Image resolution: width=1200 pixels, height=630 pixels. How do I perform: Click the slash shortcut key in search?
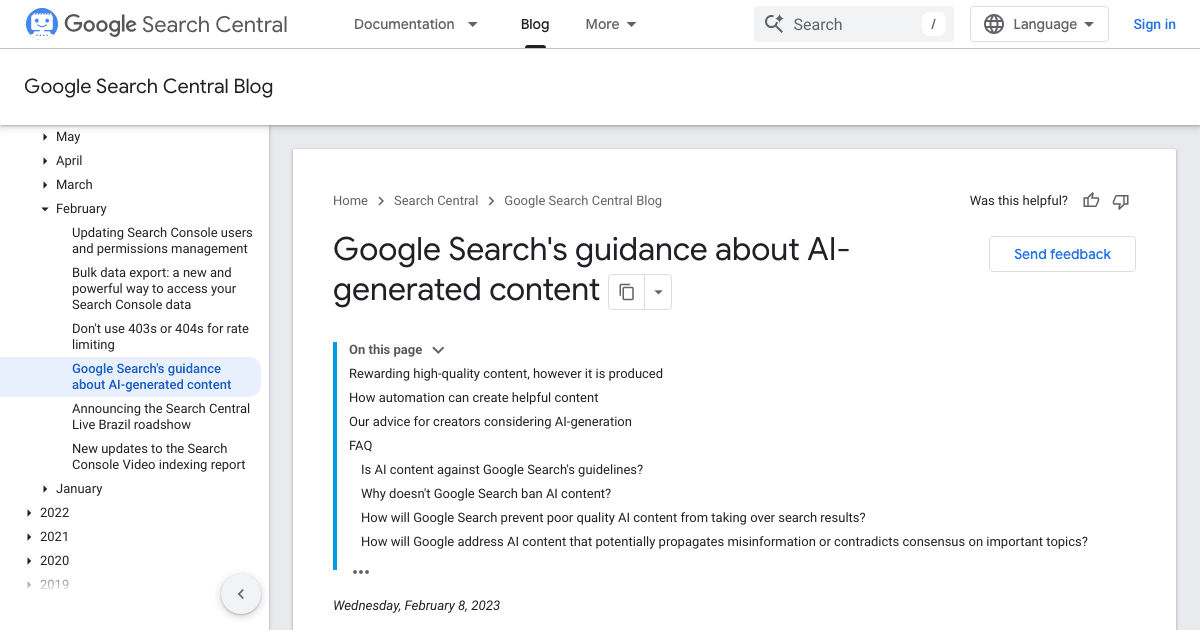click(933, 24)
